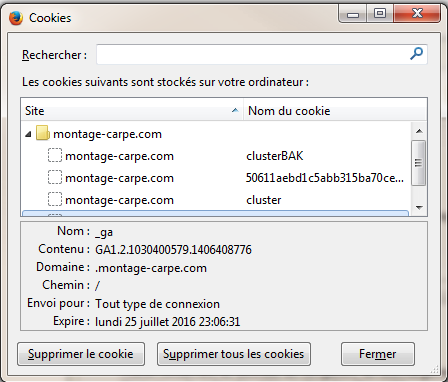Click the scrollbar up arrow
The width and height of the screenshot is (448, 382).
[419, 131]
